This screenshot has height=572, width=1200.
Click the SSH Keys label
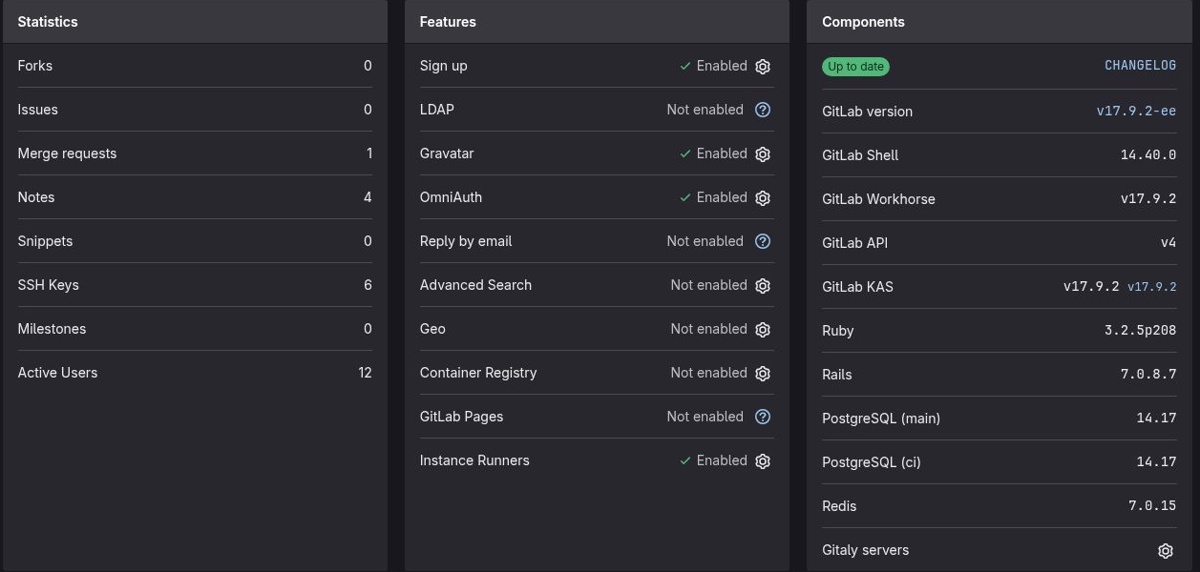pyautogui.click(x=48, y=285)
